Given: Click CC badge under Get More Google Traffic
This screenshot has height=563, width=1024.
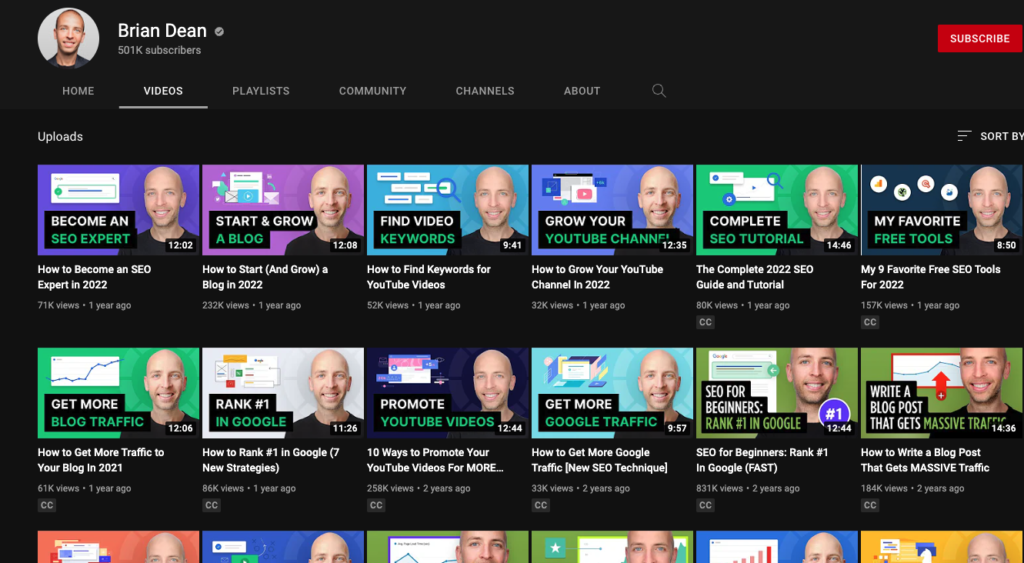Looking at the screenshot, I should pos(541,505).
